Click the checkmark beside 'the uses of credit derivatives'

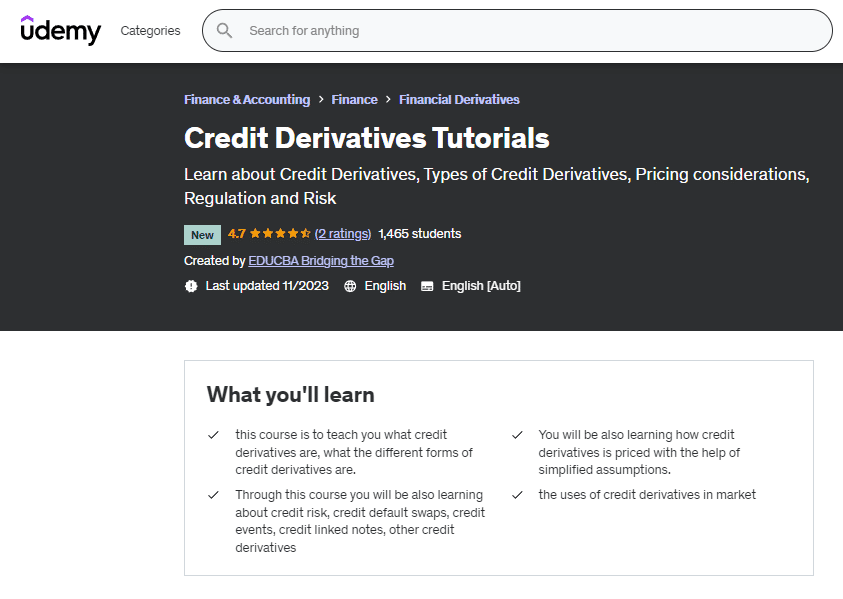pos(517,495)
